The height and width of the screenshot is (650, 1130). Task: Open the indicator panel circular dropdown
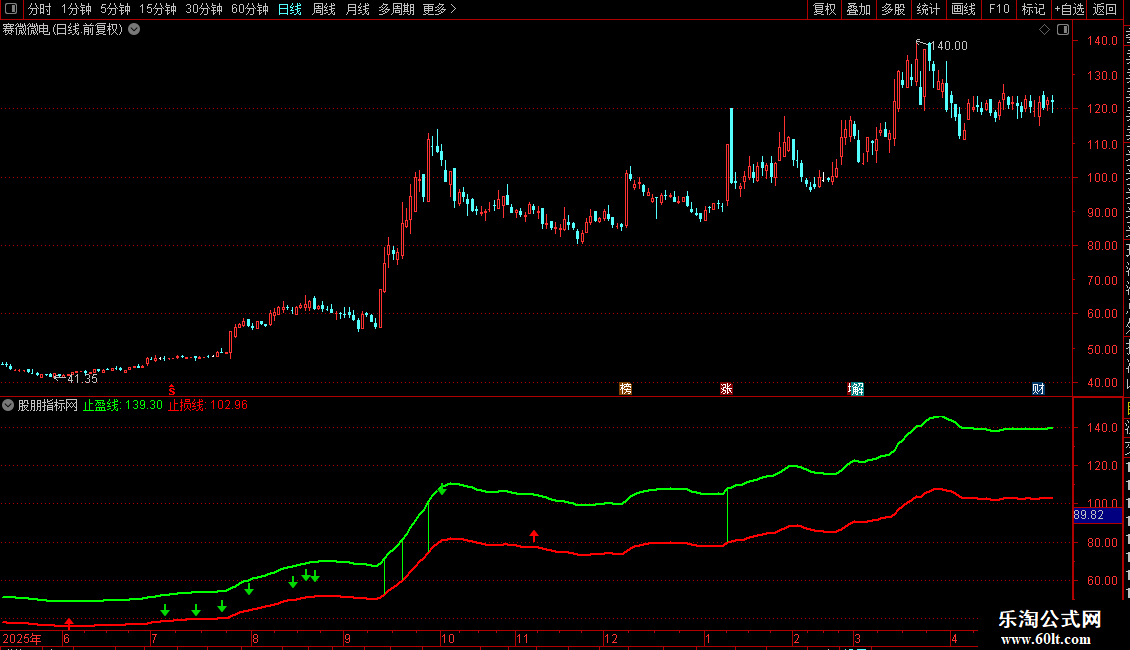8,405
